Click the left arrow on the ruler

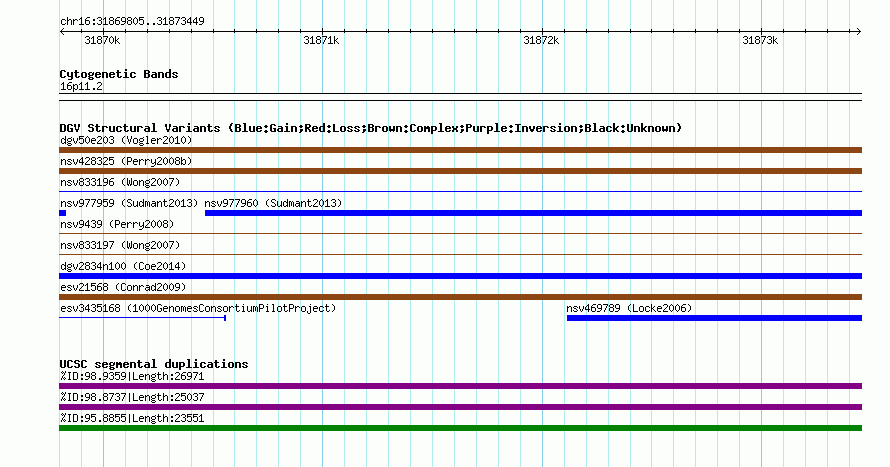62,32
